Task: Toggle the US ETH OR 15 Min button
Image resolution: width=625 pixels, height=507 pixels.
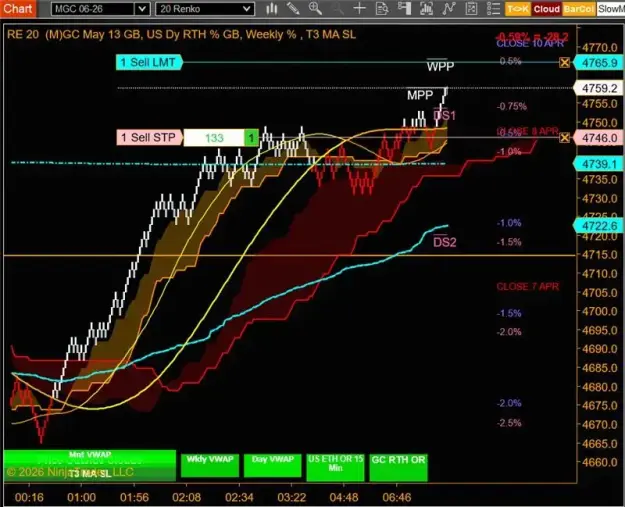Action: point(335,467)
